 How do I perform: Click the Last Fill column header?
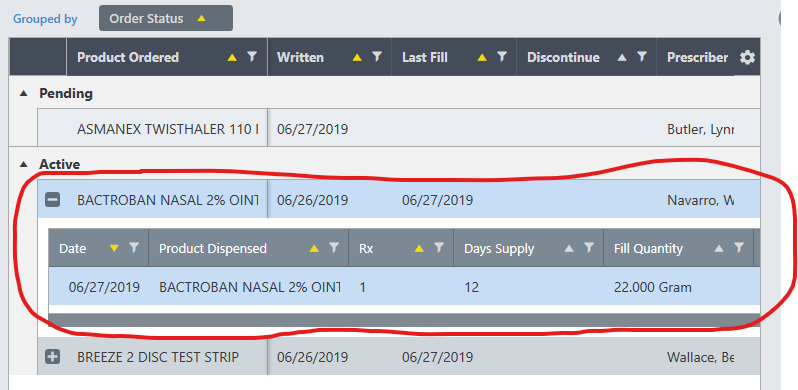point(454,57)
